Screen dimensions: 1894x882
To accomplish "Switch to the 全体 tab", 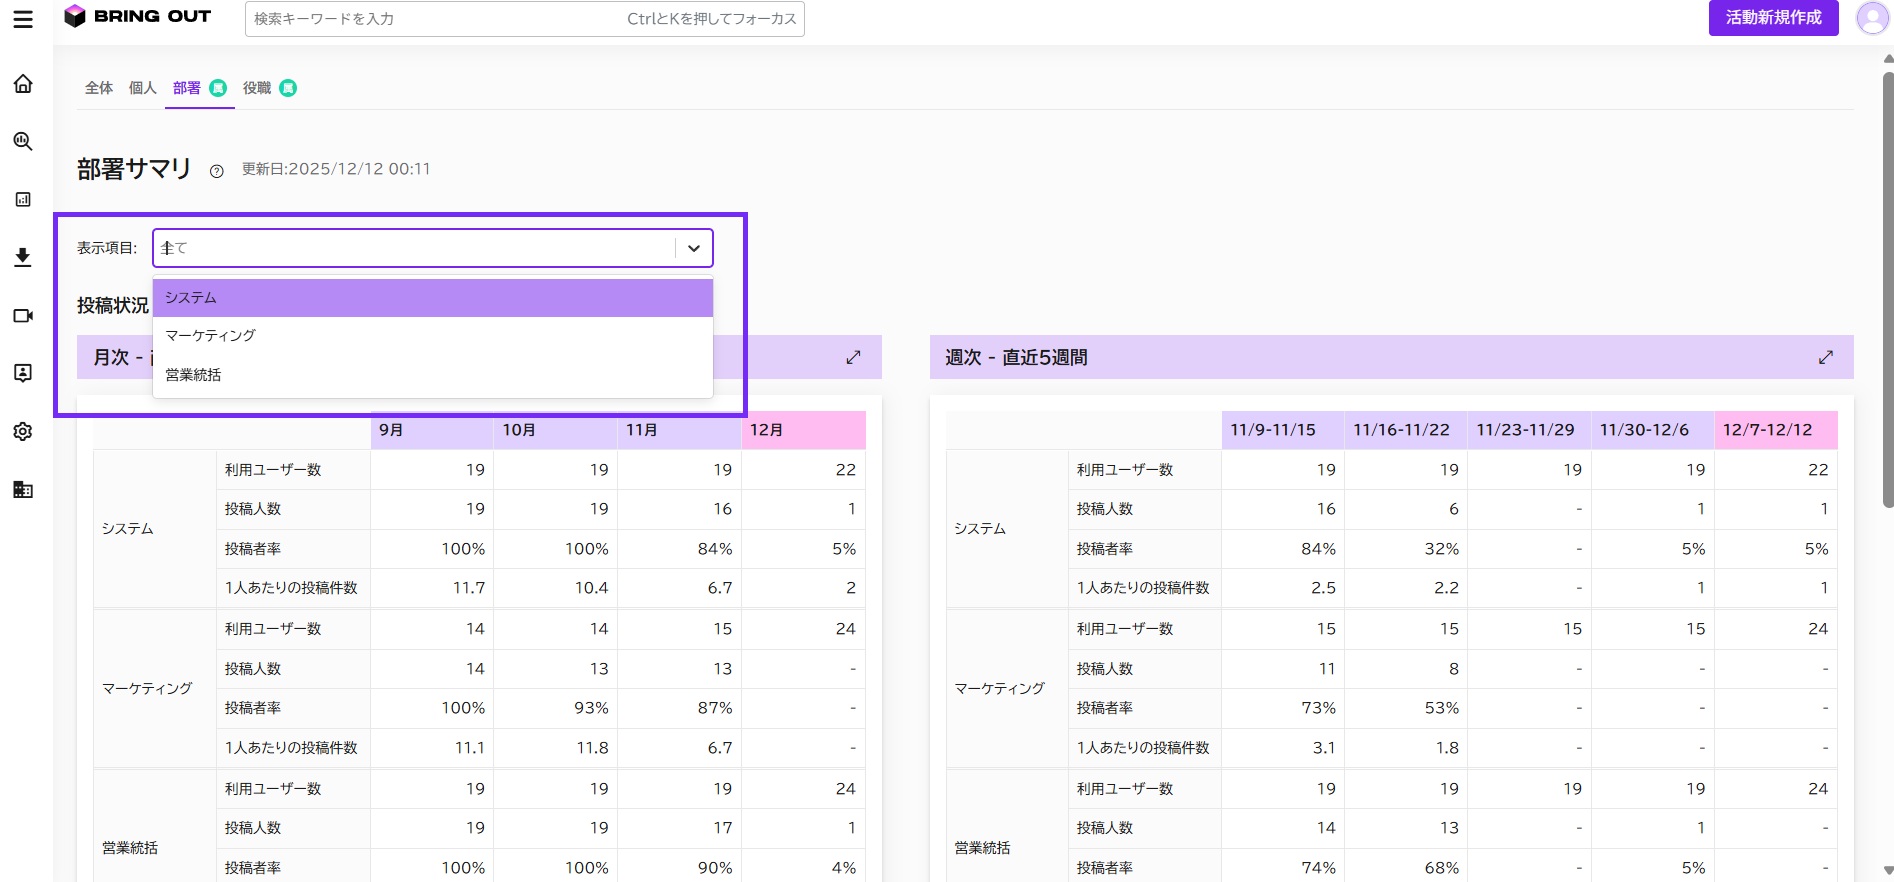I will pos(99,88).
